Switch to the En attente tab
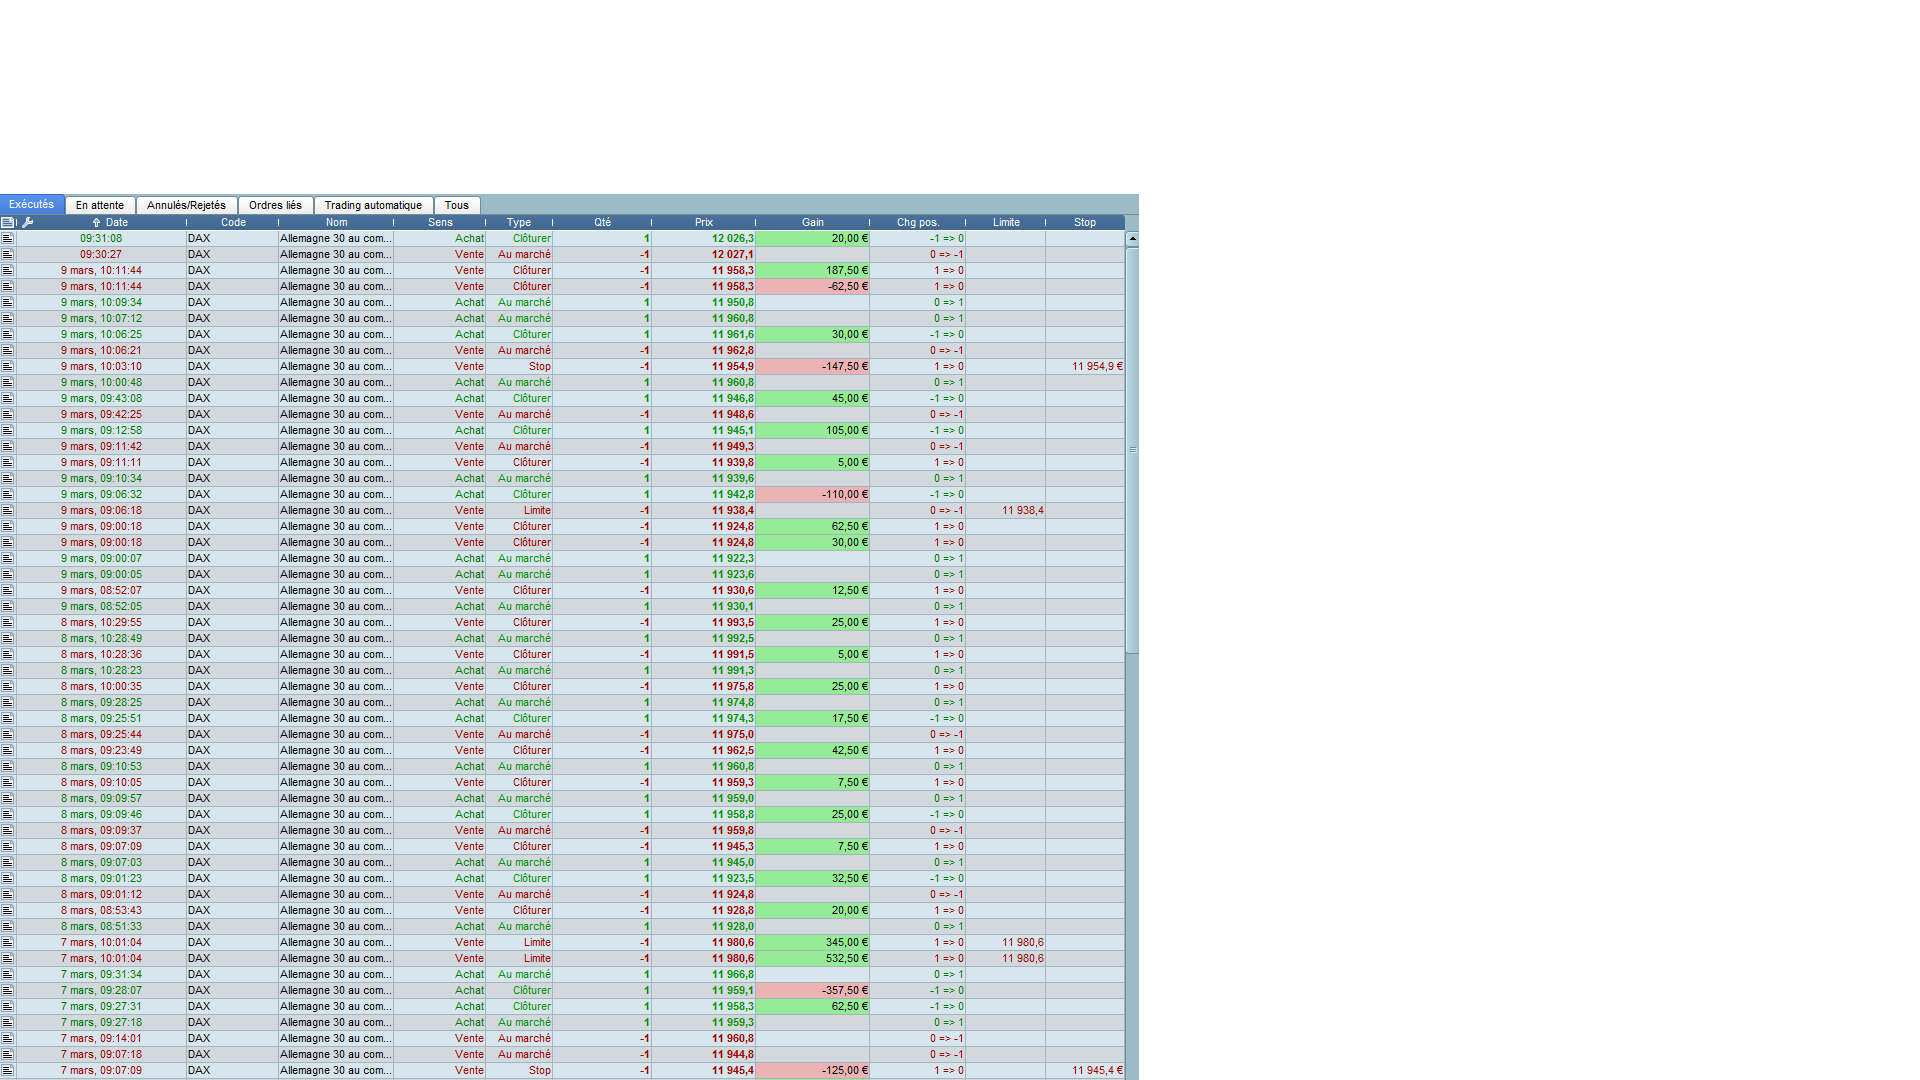Image resolution: width=1920 pixels, height=1080 pixels. tap(100, 205)
